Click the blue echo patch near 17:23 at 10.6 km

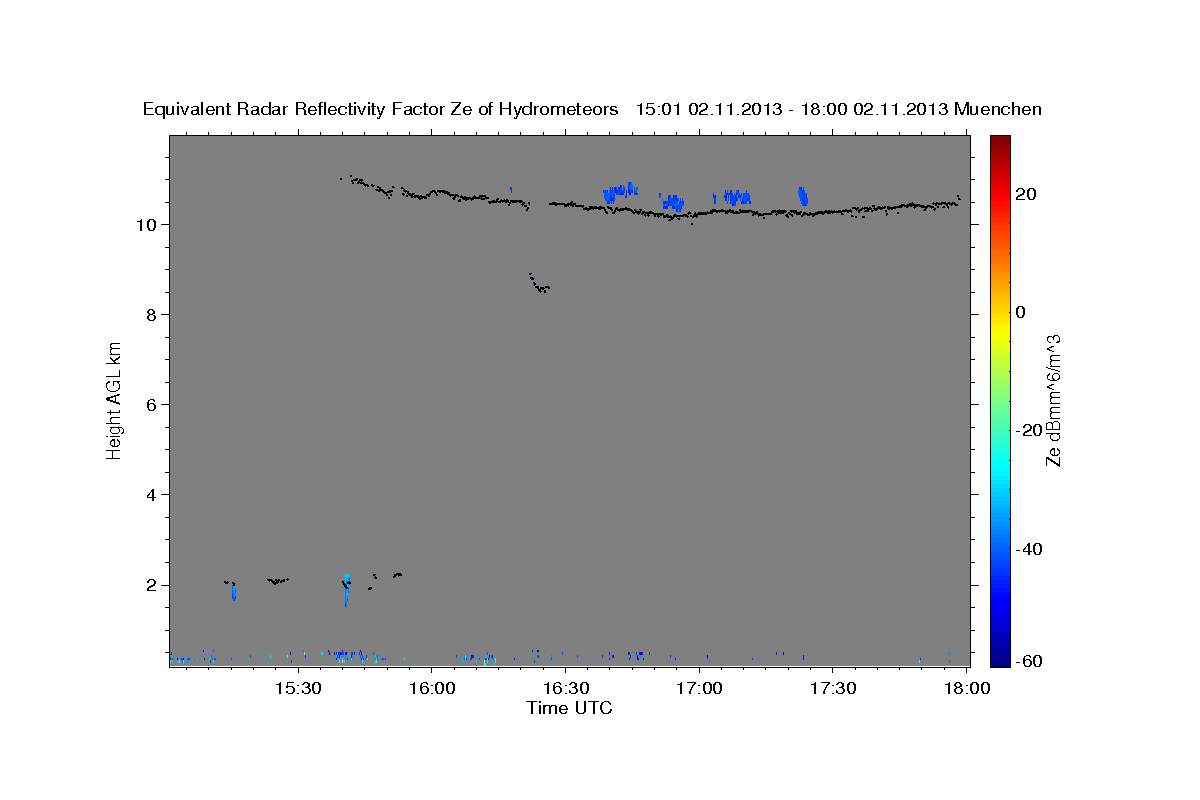[802, 195]
